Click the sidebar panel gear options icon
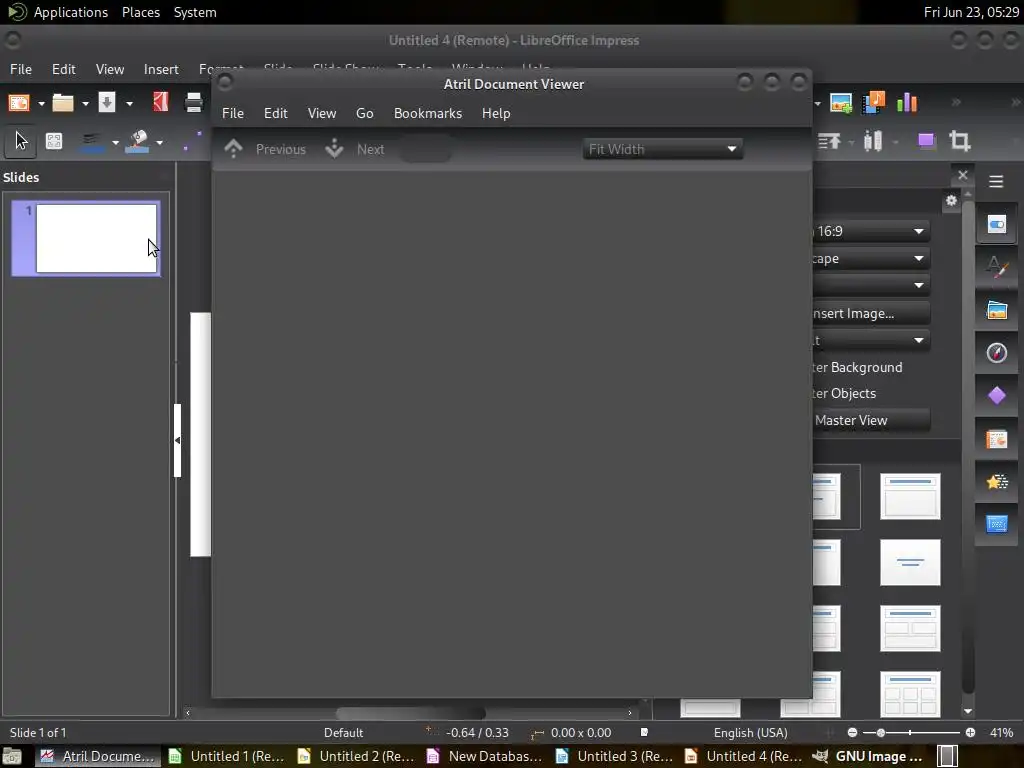Screen dimensions: 1024x768 951,200
